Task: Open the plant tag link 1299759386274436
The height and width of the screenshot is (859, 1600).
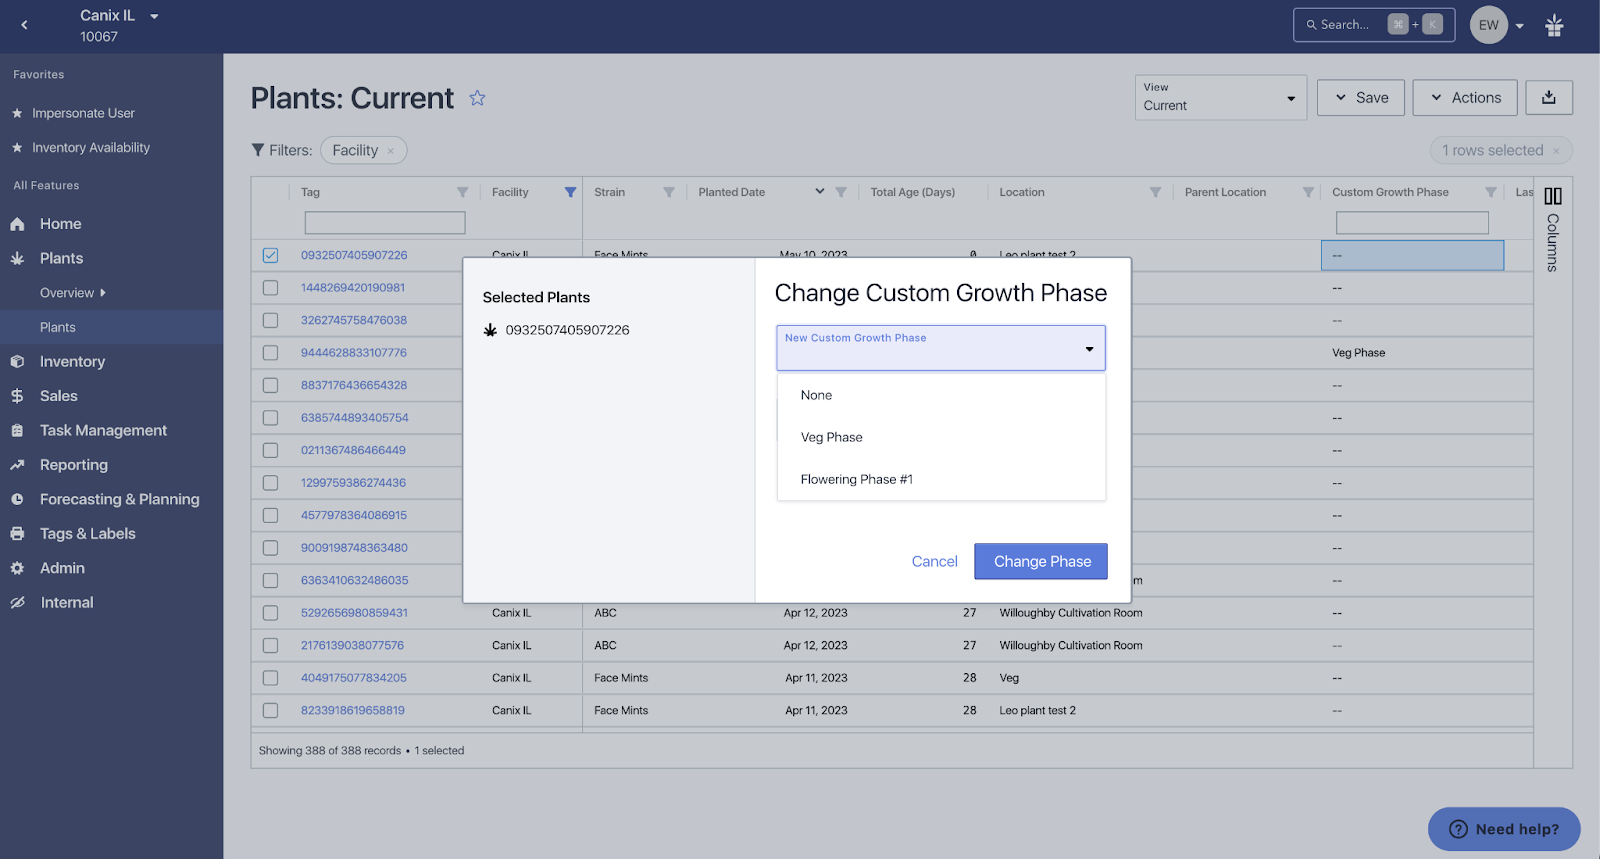Action: 353,483
